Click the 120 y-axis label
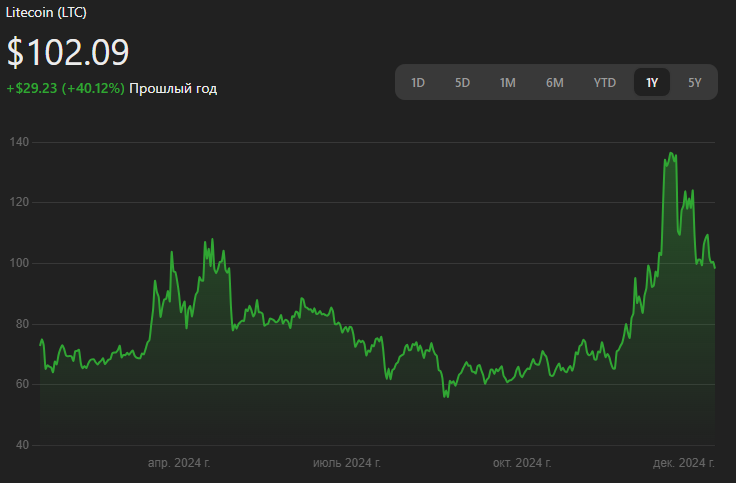This screenshot has width=736, height=483. point(19,202)
